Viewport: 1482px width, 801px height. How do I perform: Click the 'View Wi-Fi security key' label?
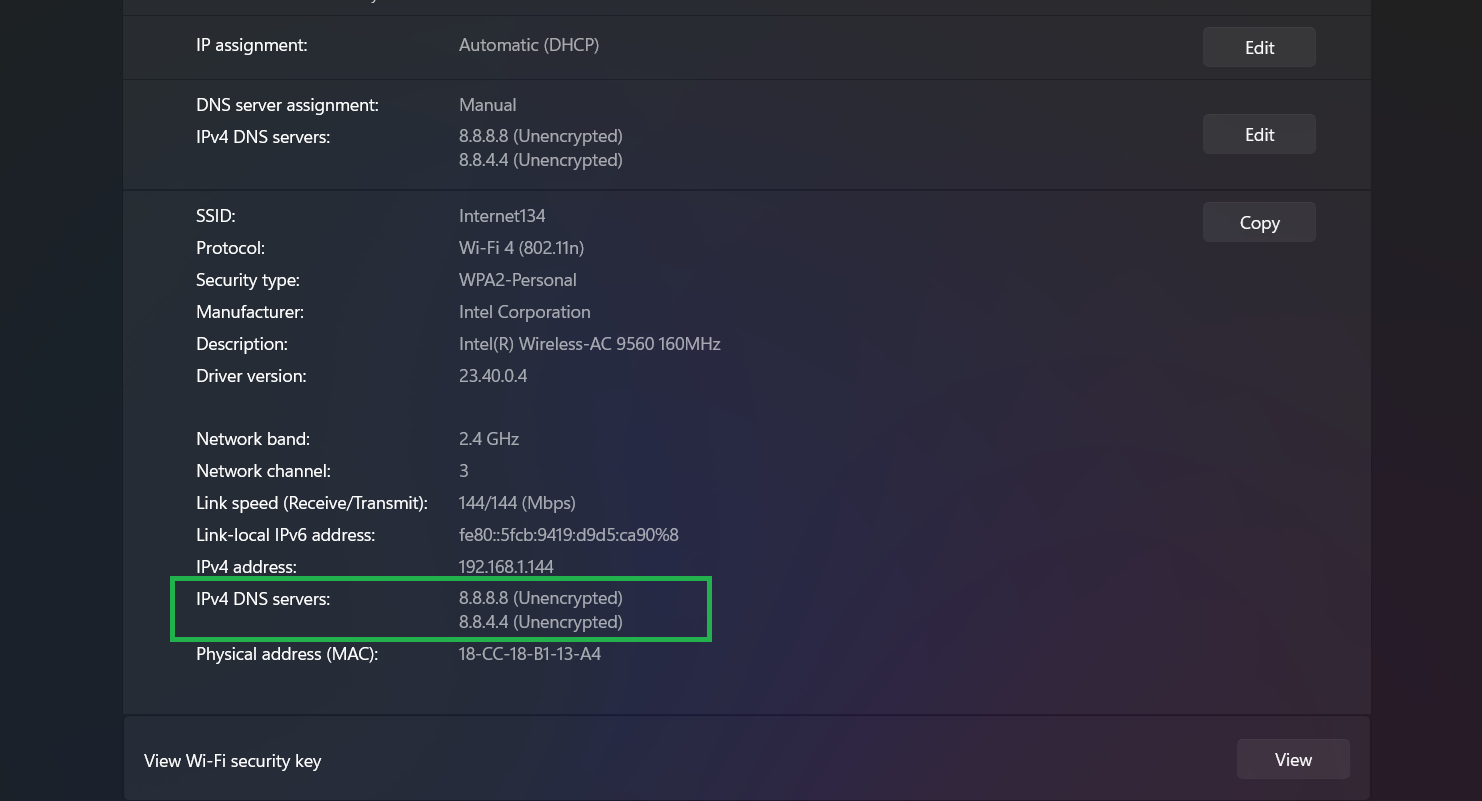tap(233, 761)
